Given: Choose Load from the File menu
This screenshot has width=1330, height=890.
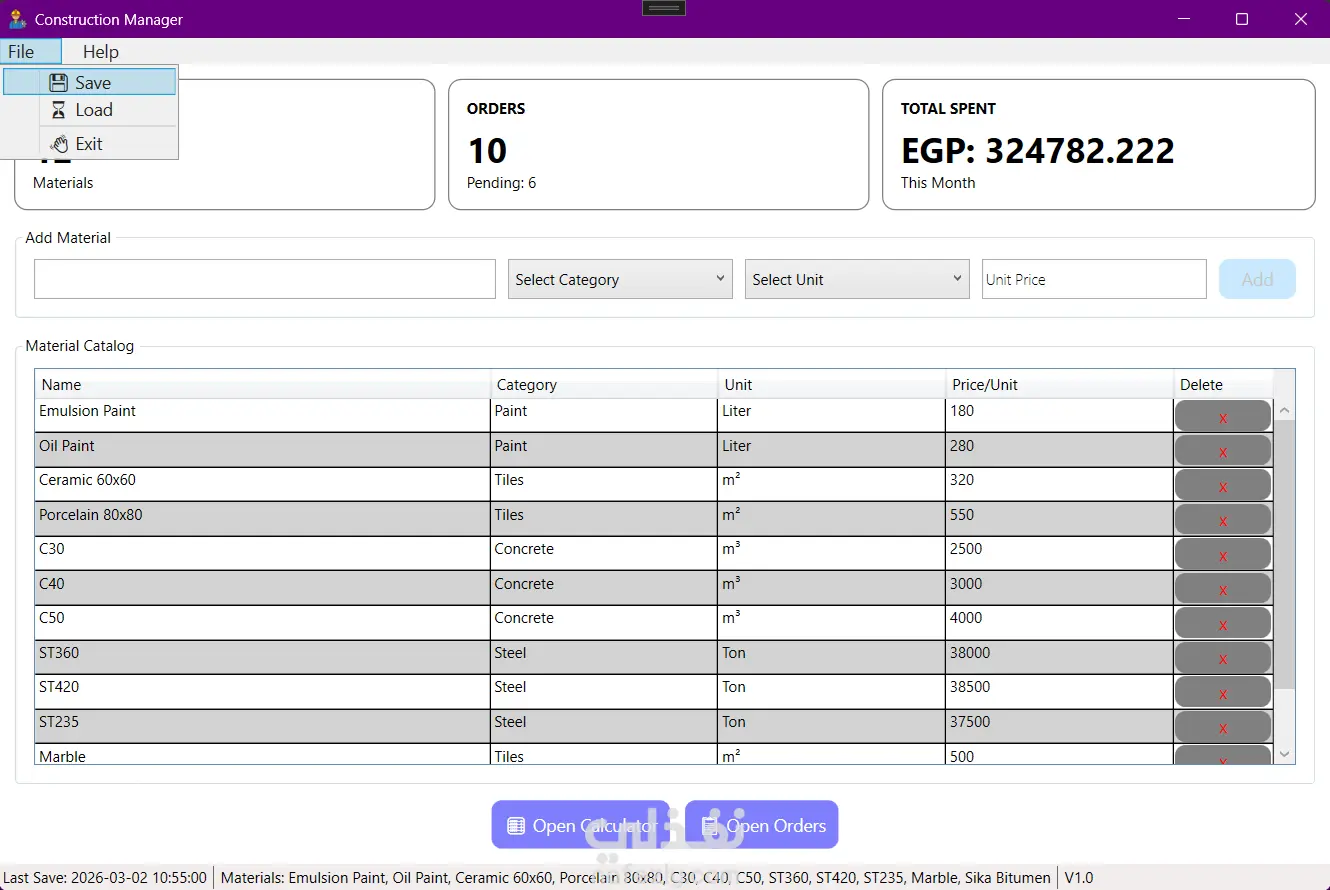Looking at the screenshot, I should pos(90,110).
